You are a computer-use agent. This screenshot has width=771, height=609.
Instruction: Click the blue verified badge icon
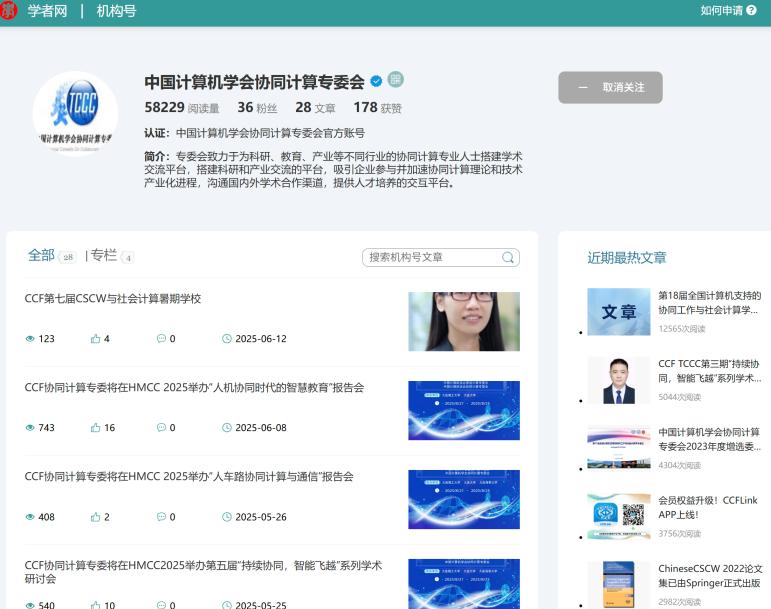[376, 81]
